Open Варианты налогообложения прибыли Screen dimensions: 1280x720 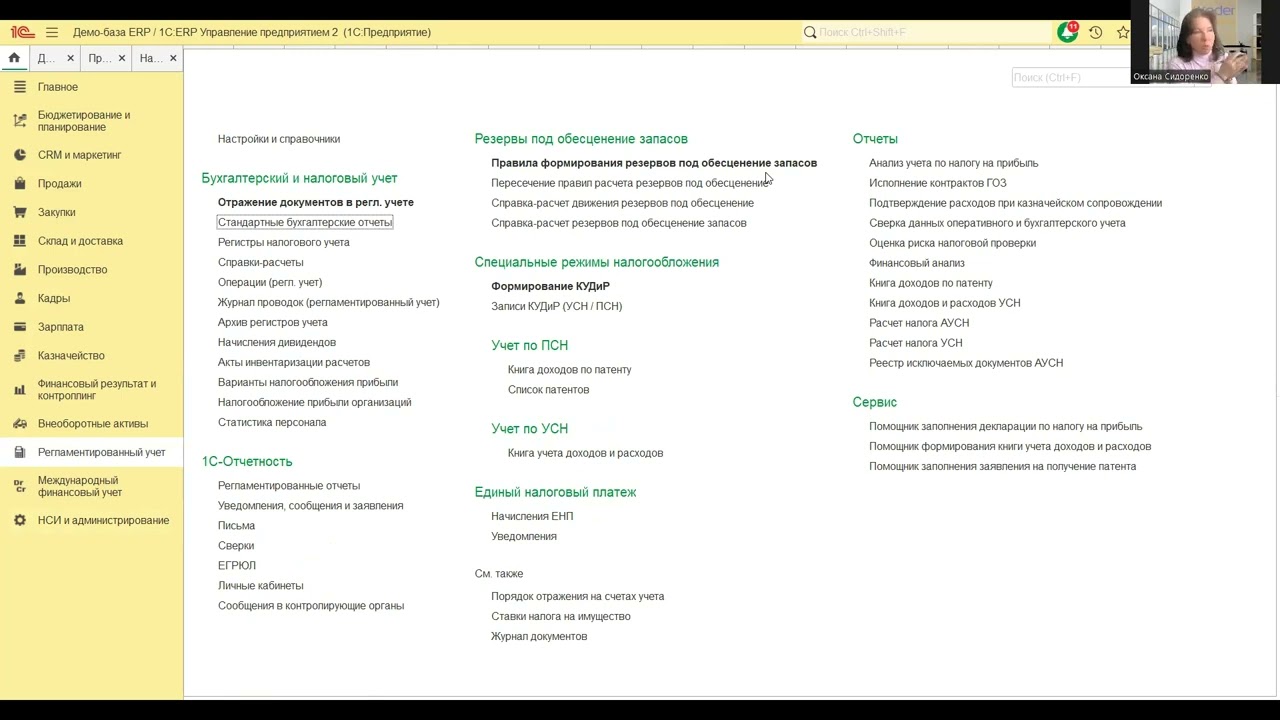308,382
